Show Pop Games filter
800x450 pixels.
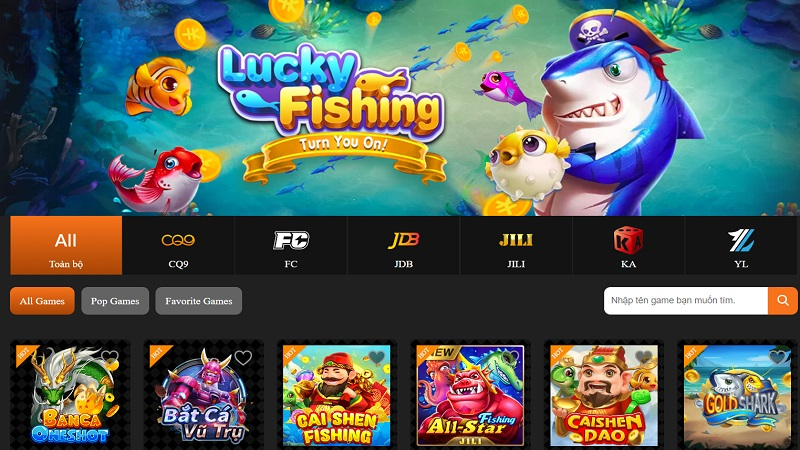(x=115, y=301)
